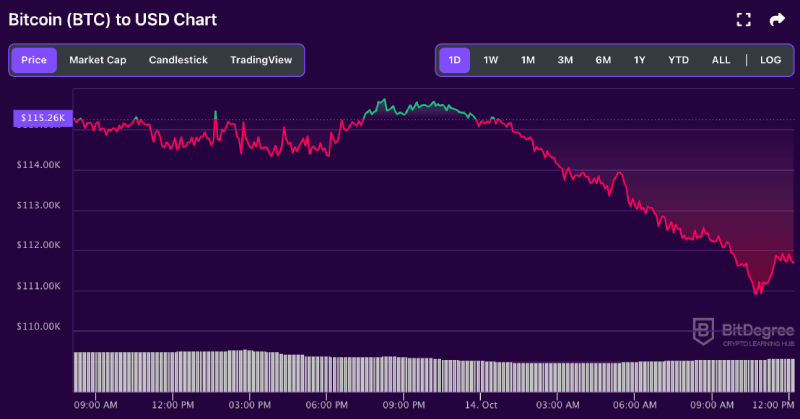Choose the 1W time range
This screenshot has width=800, height=419.
point(491,60)
